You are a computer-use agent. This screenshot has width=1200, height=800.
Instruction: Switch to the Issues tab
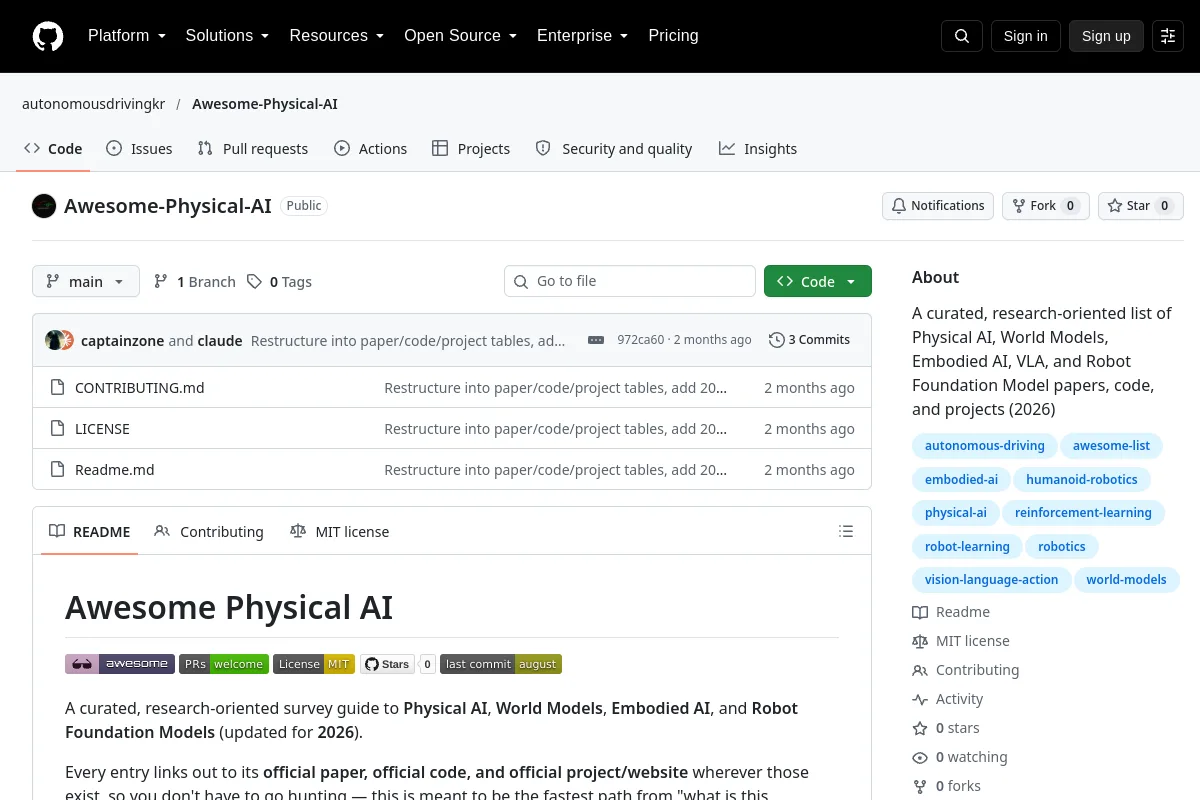coord(139,149)
